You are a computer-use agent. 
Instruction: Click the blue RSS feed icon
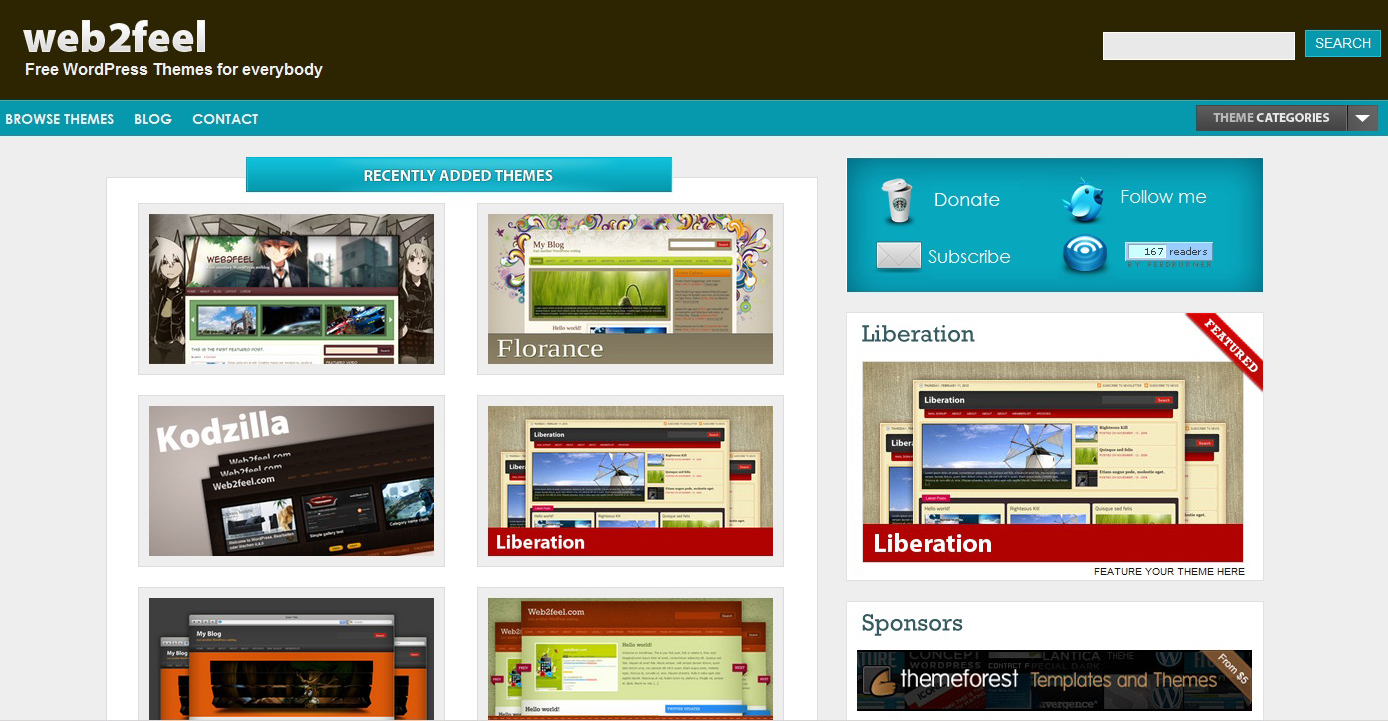pos(1085,254)
